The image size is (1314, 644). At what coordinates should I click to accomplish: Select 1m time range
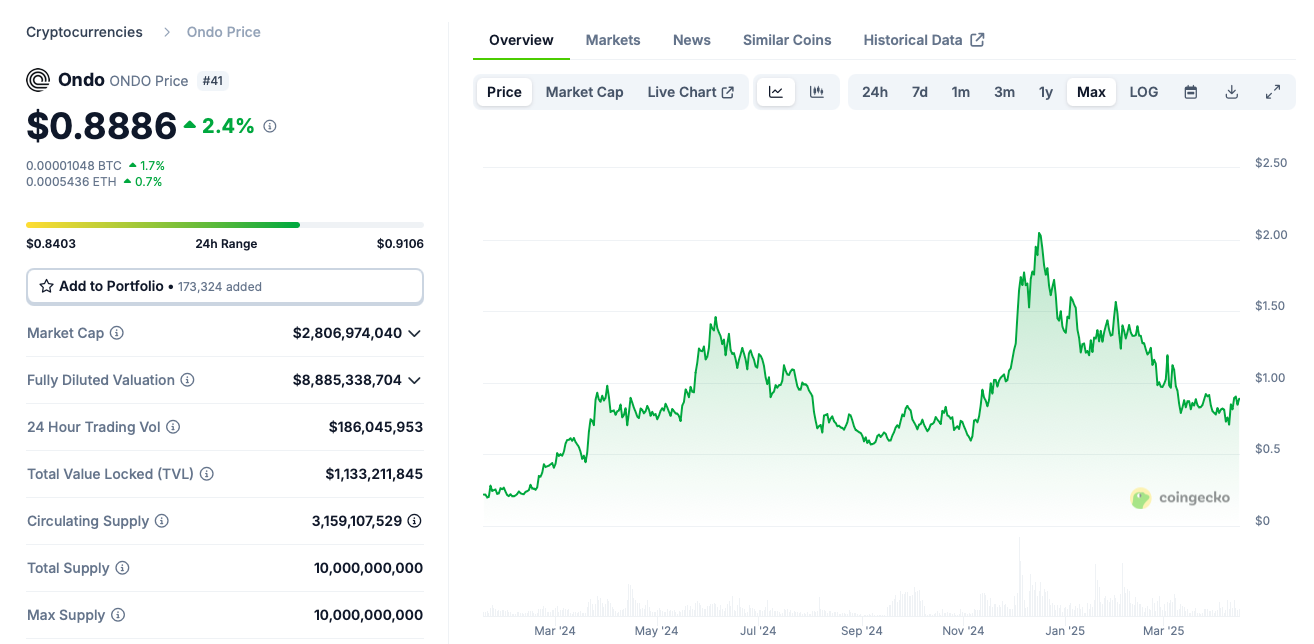click(x=961, y=92)
